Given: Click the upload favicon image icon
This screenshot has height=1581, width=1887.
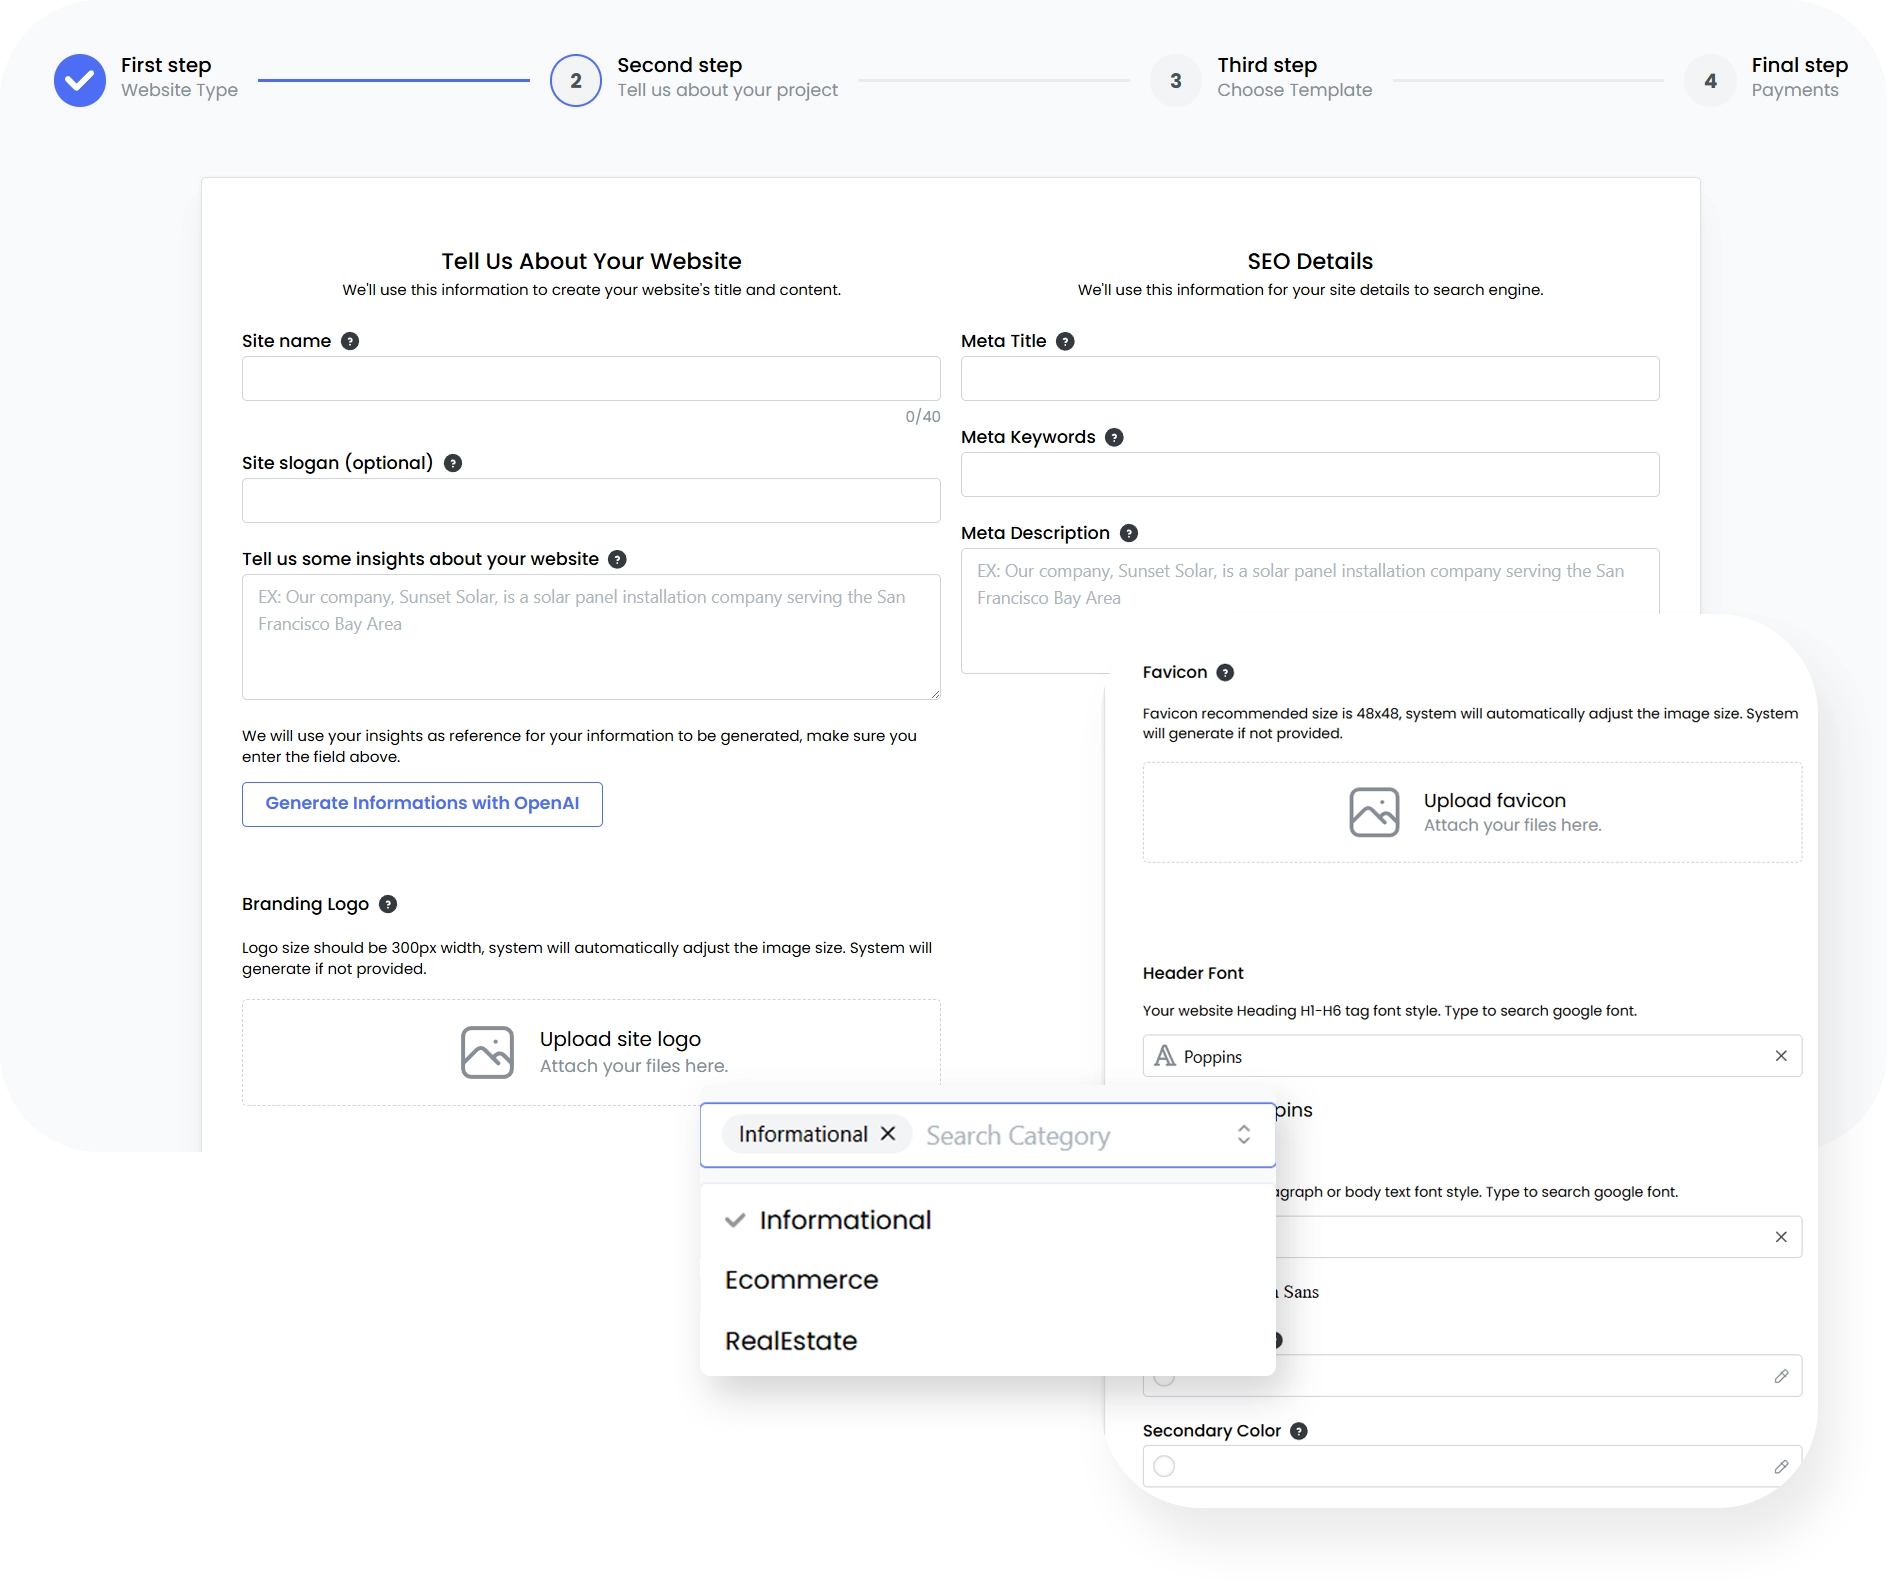Looking at the screenshot, I should [x=1375, y=812].
